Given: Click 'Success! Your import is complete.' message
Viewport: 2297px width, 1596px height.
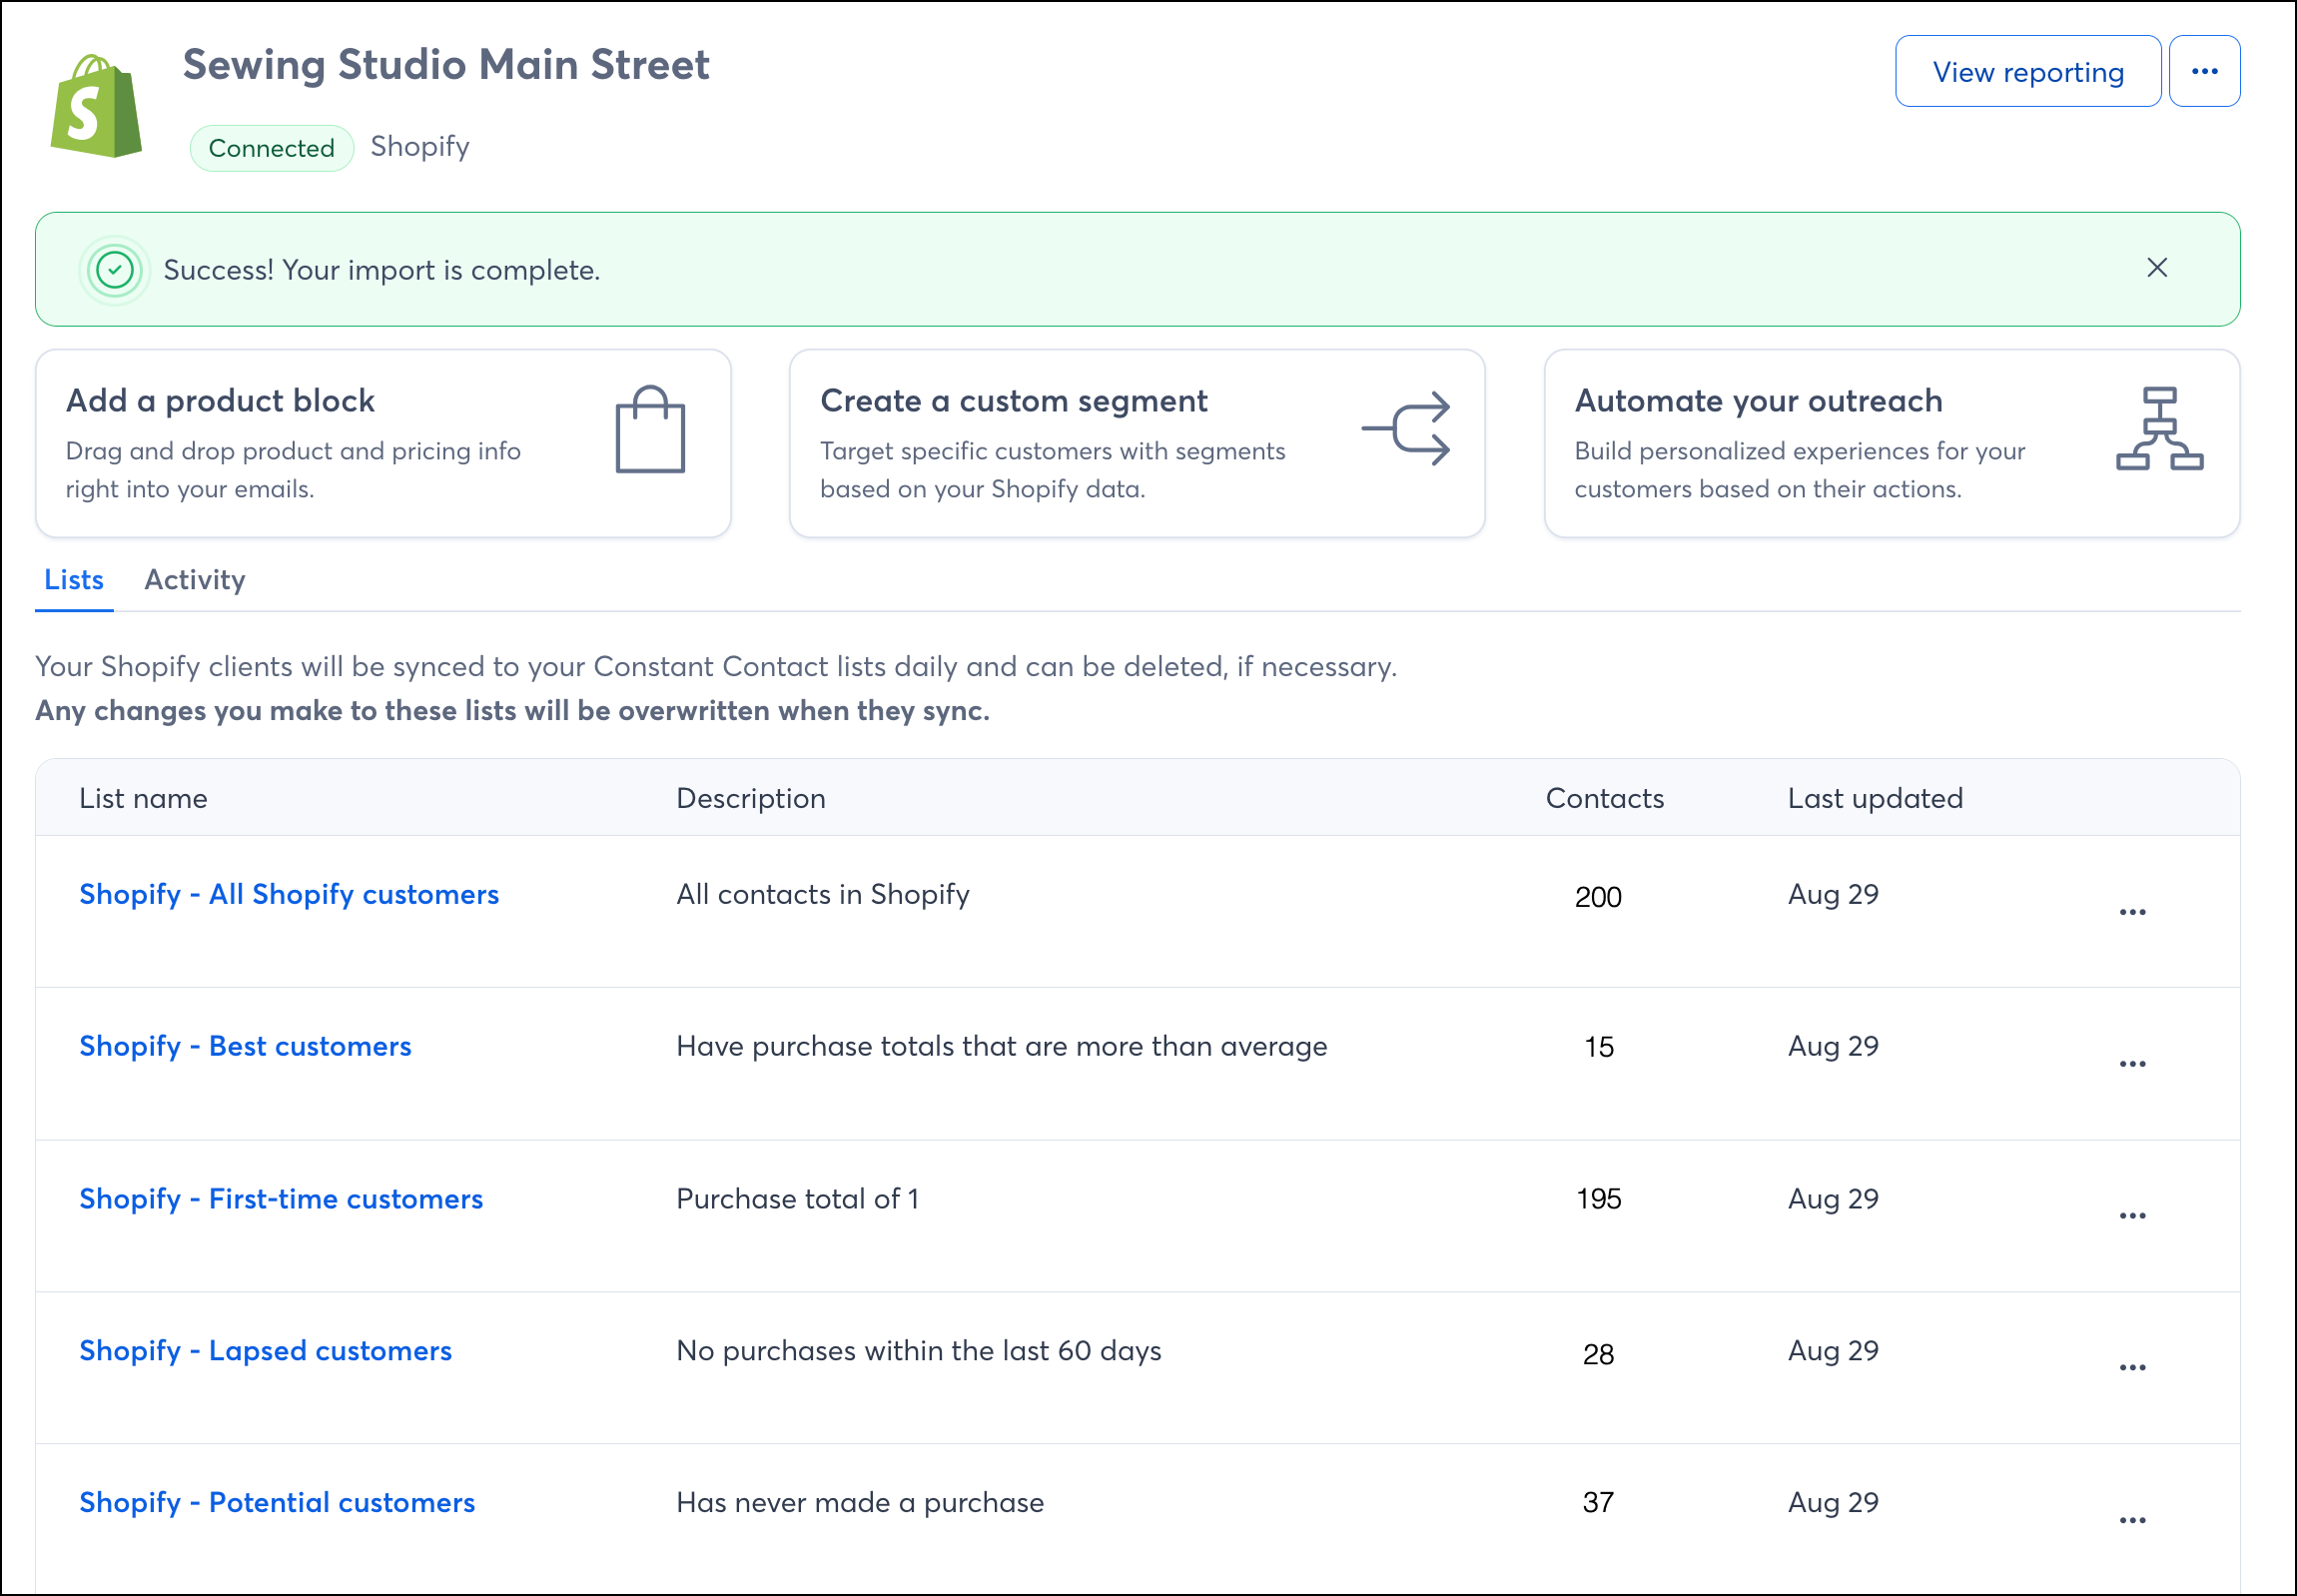Looking at the screenshot, I should [382, 270].
